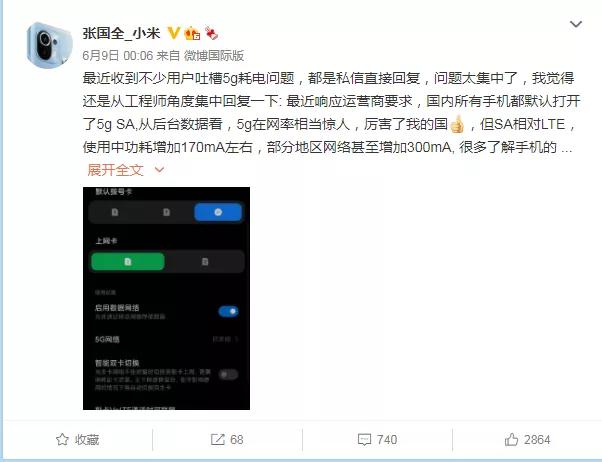
Task: Click the red badge beside the username
Action: click(x=211, y=33)
